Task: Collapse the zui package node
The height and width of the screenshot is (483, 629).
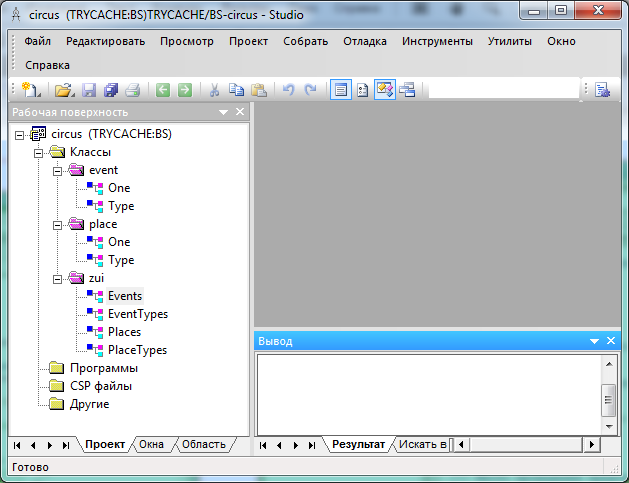Action: point(58,279)
